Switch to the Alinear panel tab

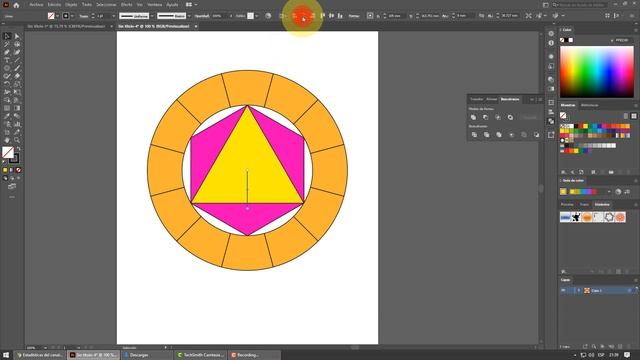(x=491, y=99)
